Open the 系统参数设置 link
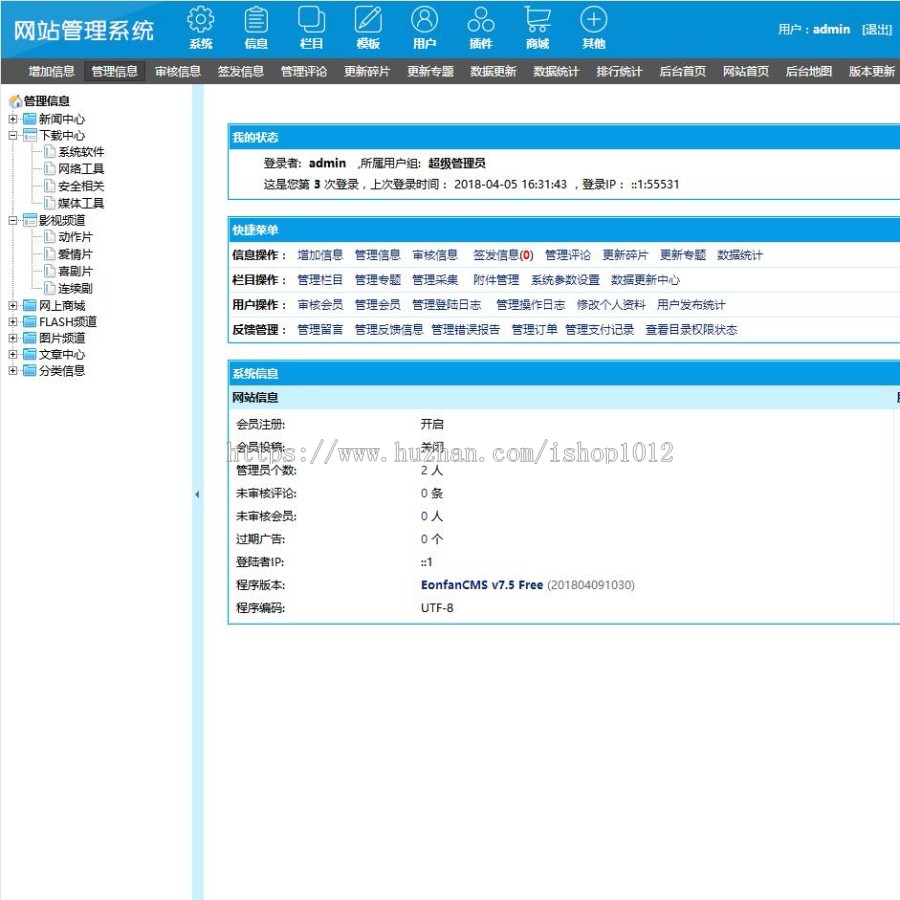This screenshot has width=900, height=900. (x=565, y=280)
